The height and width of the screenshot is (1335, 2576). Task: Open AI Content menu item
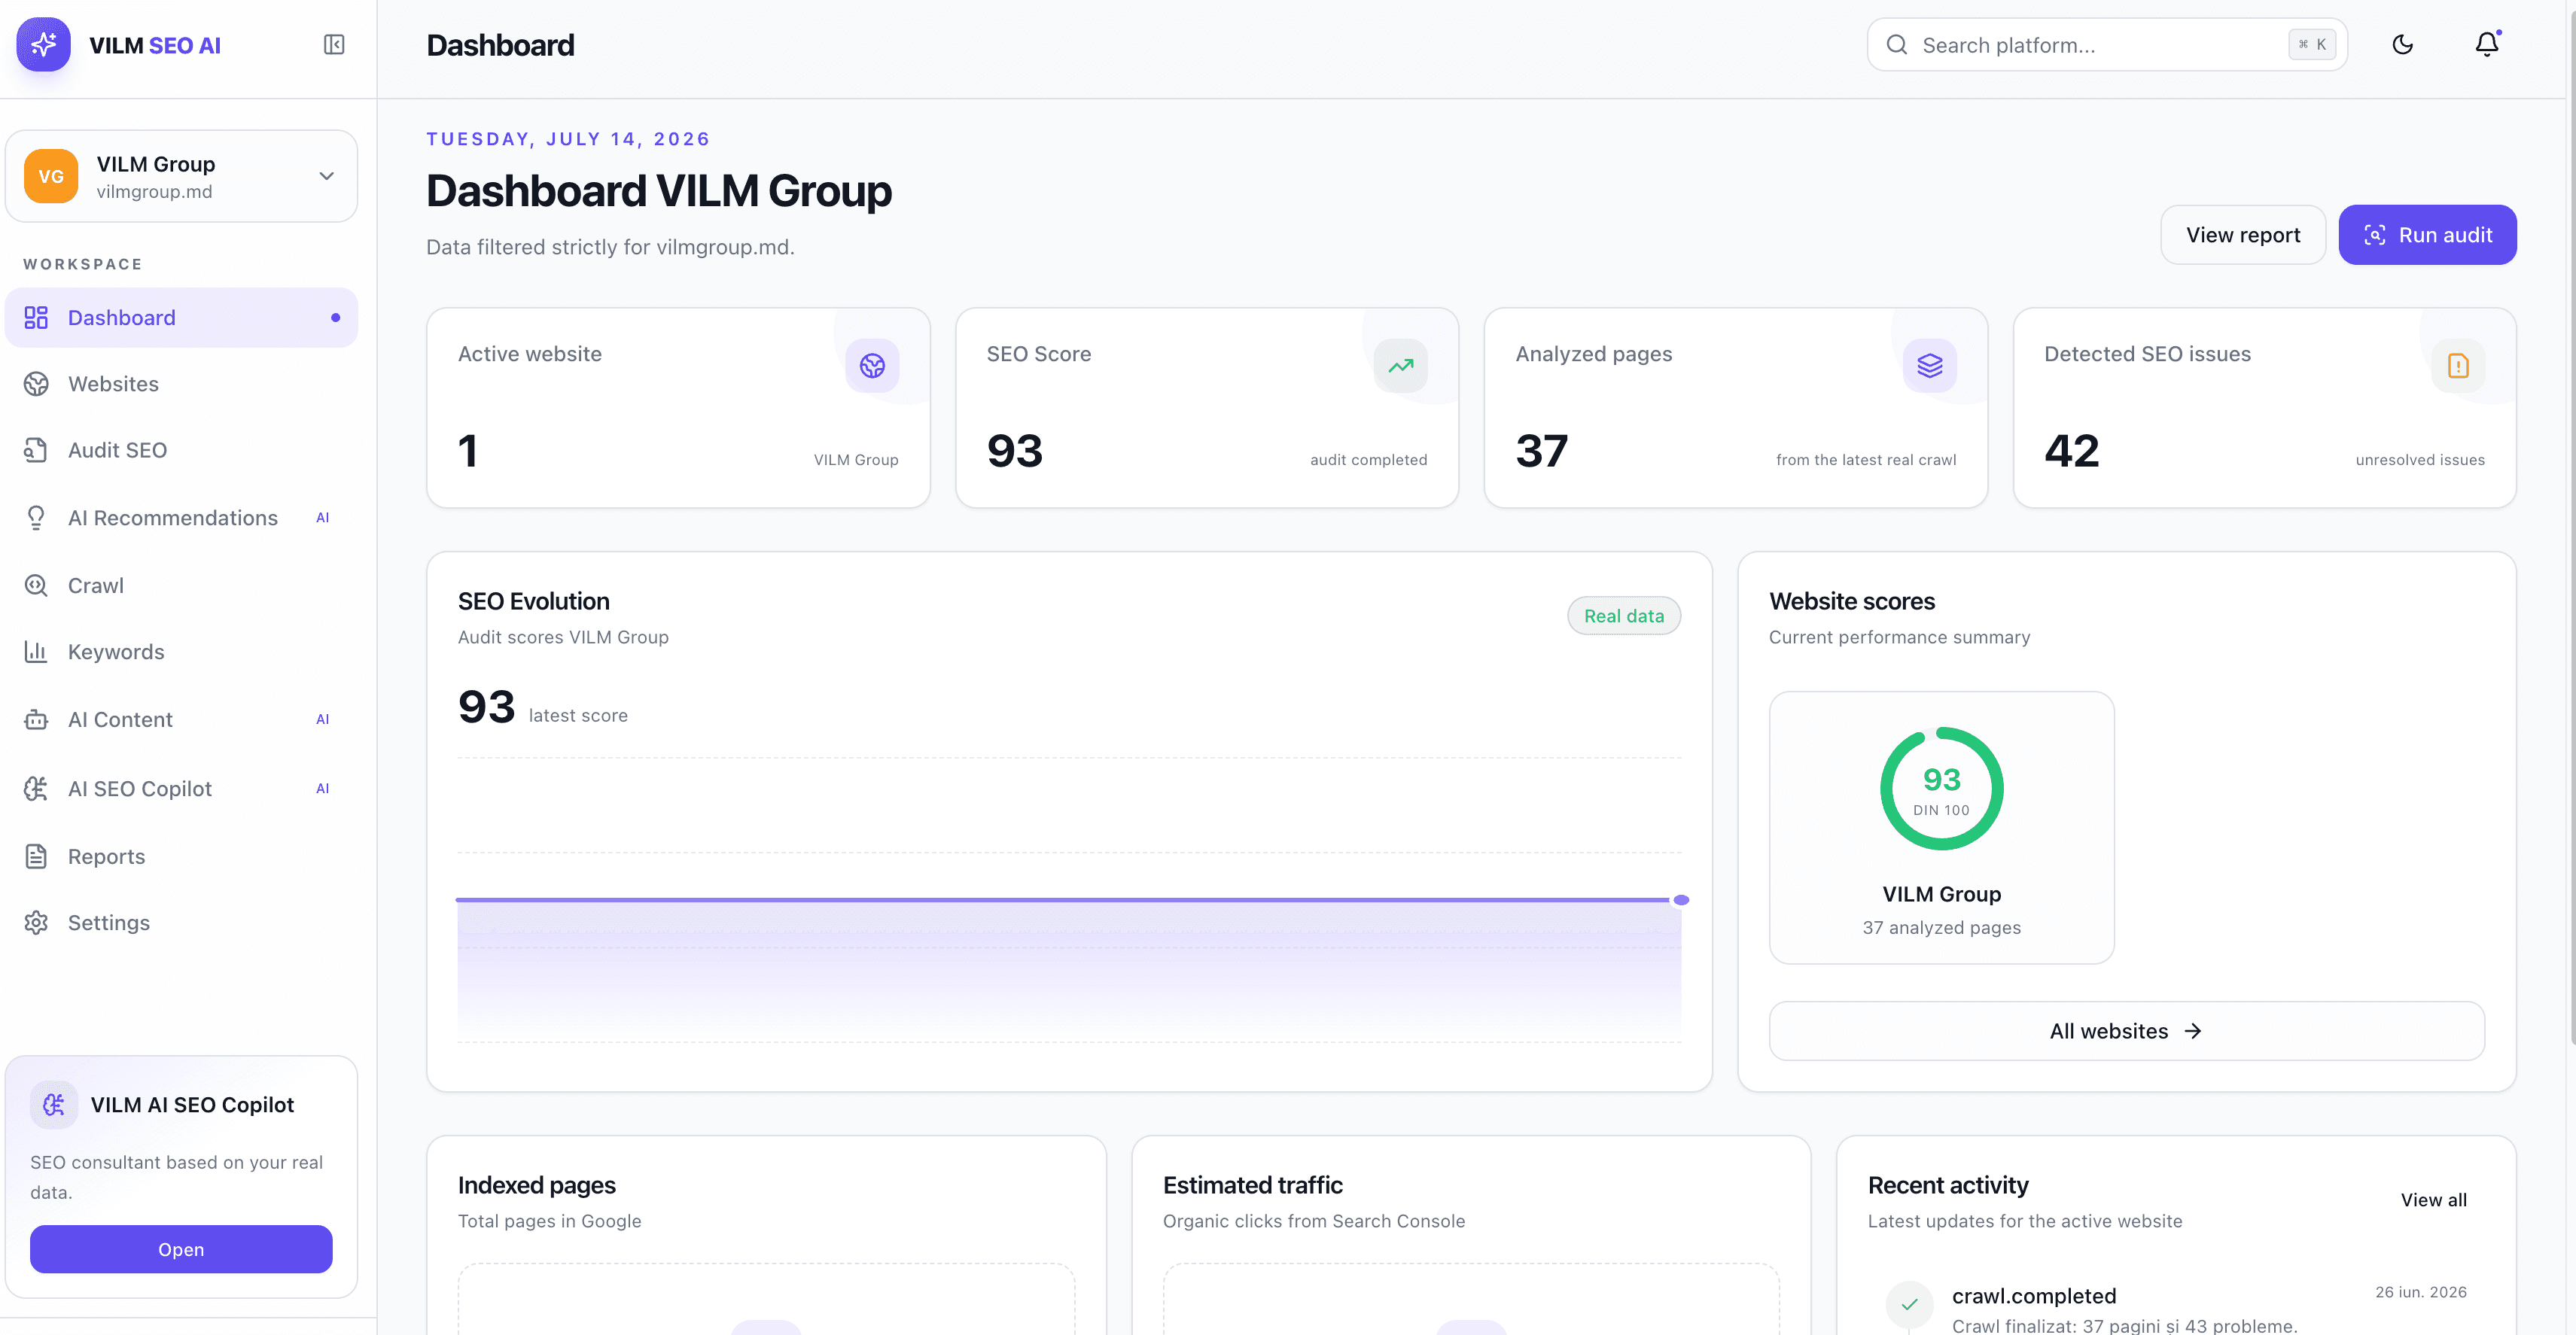click(181, 719)
